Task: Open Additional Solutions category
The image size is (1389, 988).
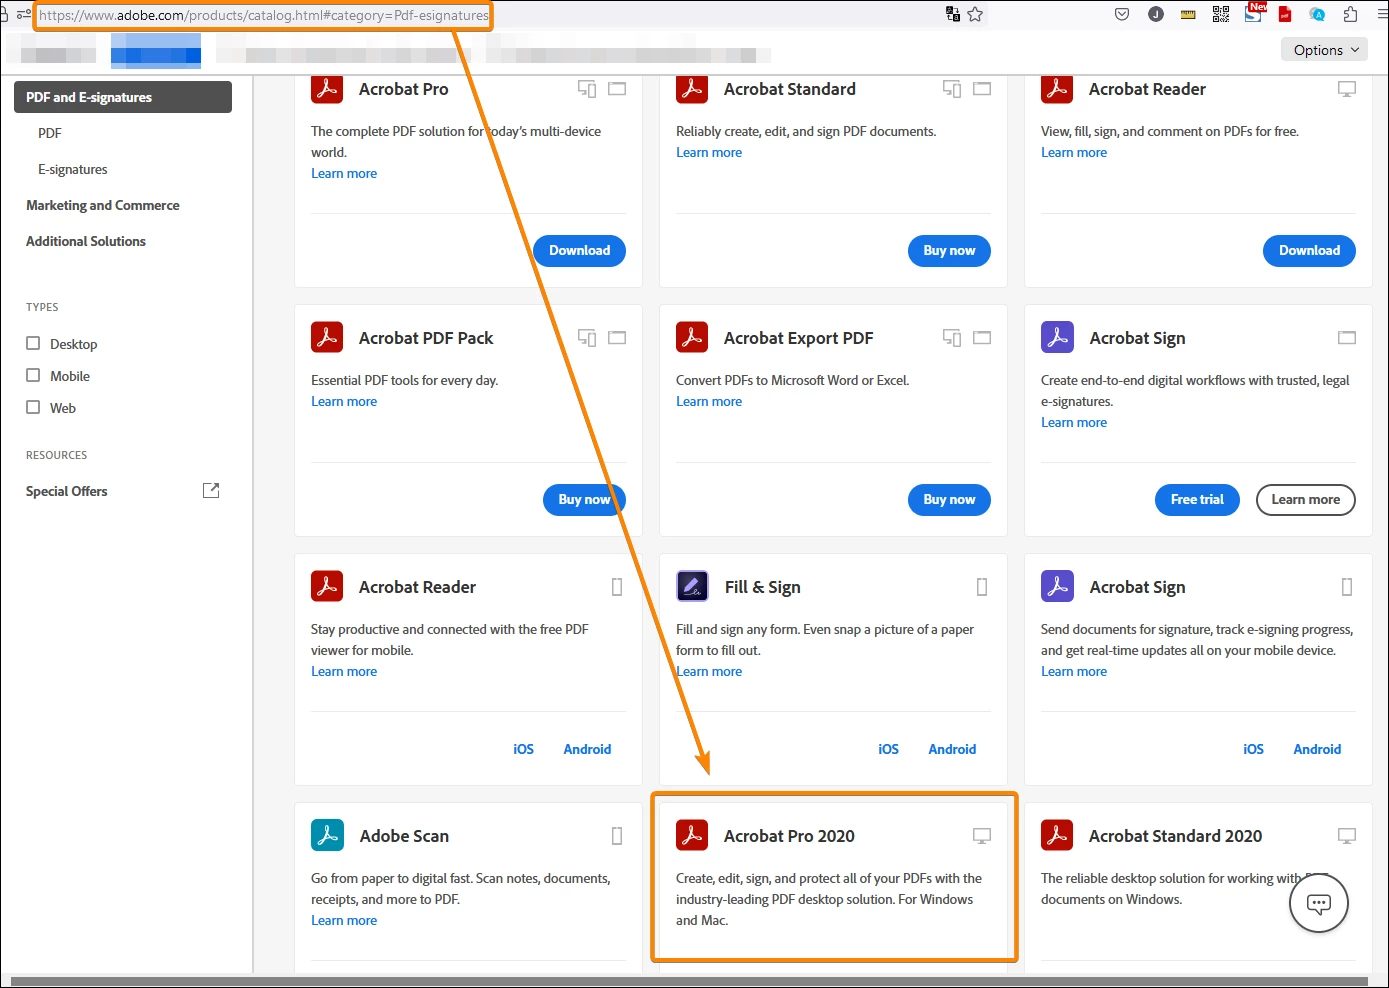Action: (x=86, y=241)
